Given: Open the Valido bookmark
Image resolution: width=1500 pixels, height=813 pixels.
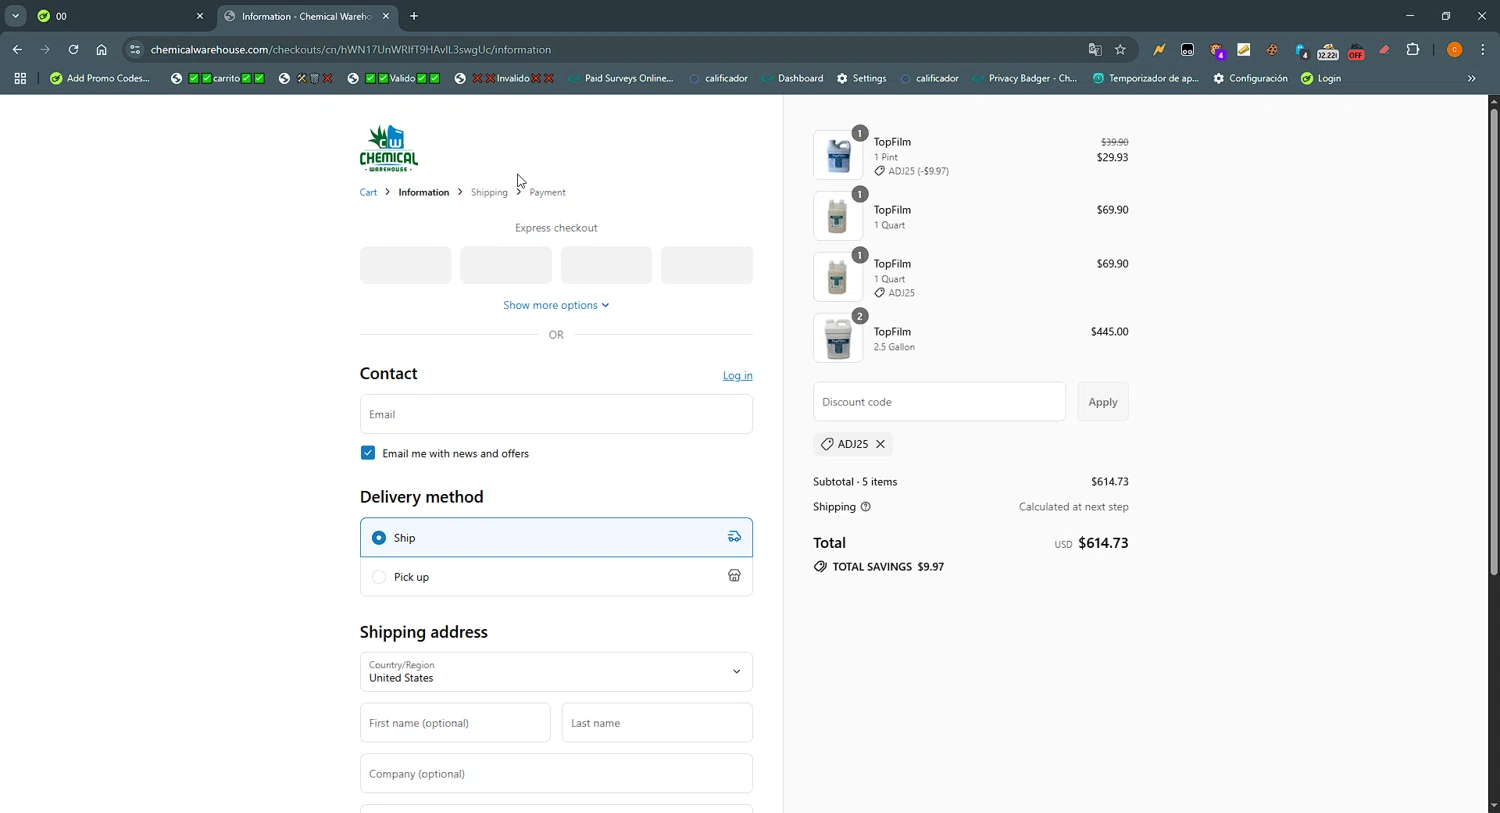Looking at the screenshot, I should pyautogui.click(x=393, y=78).
